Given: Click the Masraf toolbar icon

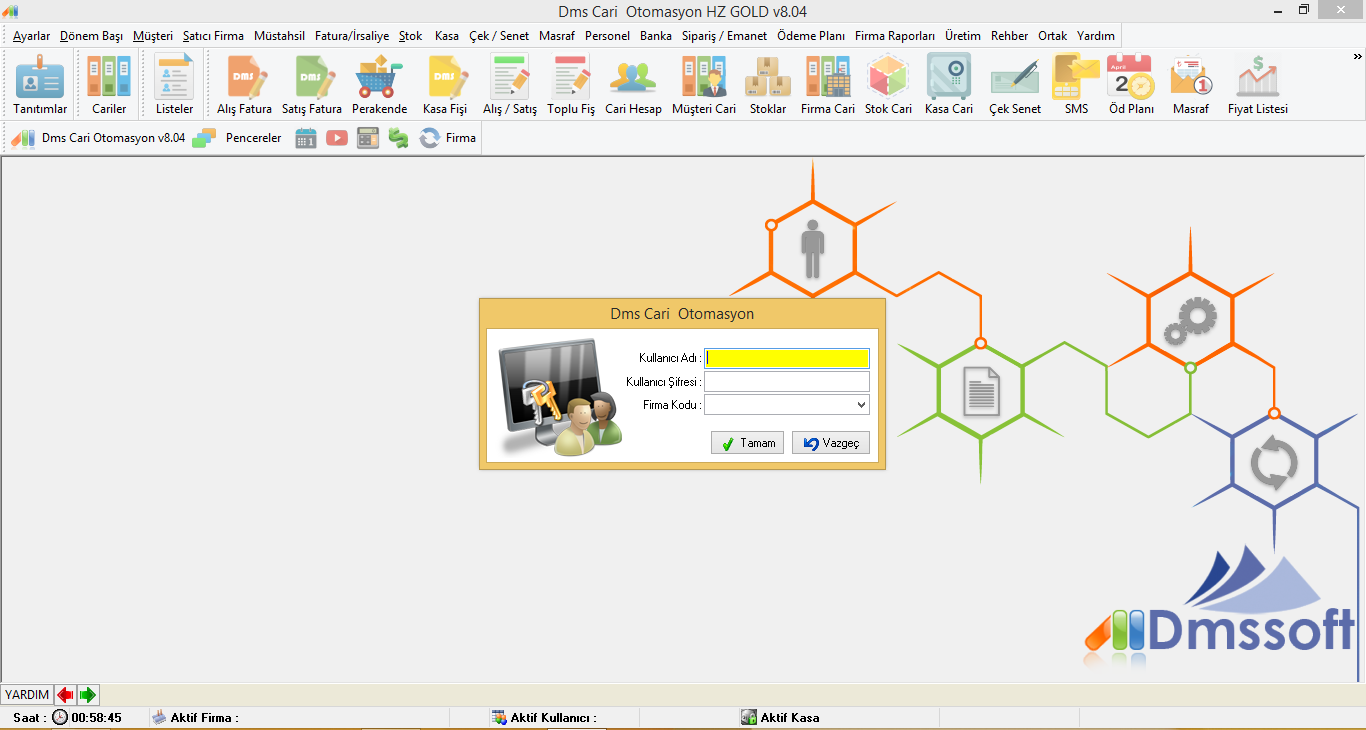Looking at the screenshot, I should (x=1191, y=85).
